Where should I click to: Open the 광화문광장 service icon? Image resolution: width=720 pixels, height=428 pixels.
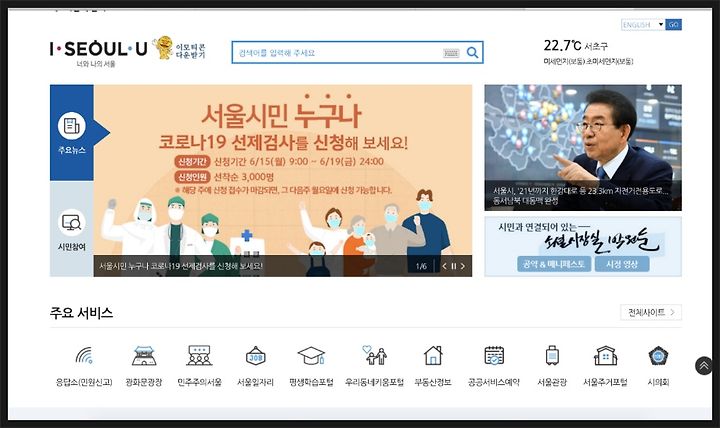(x=144, y=356)
